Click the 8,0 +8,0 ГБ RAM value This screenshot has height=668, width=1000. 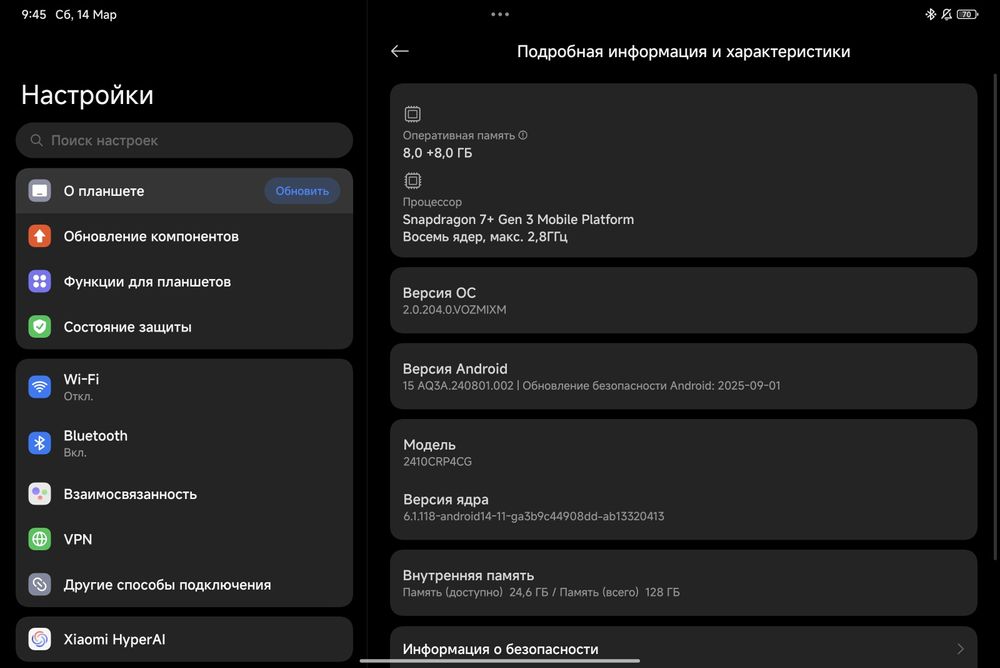pos(438,153)
